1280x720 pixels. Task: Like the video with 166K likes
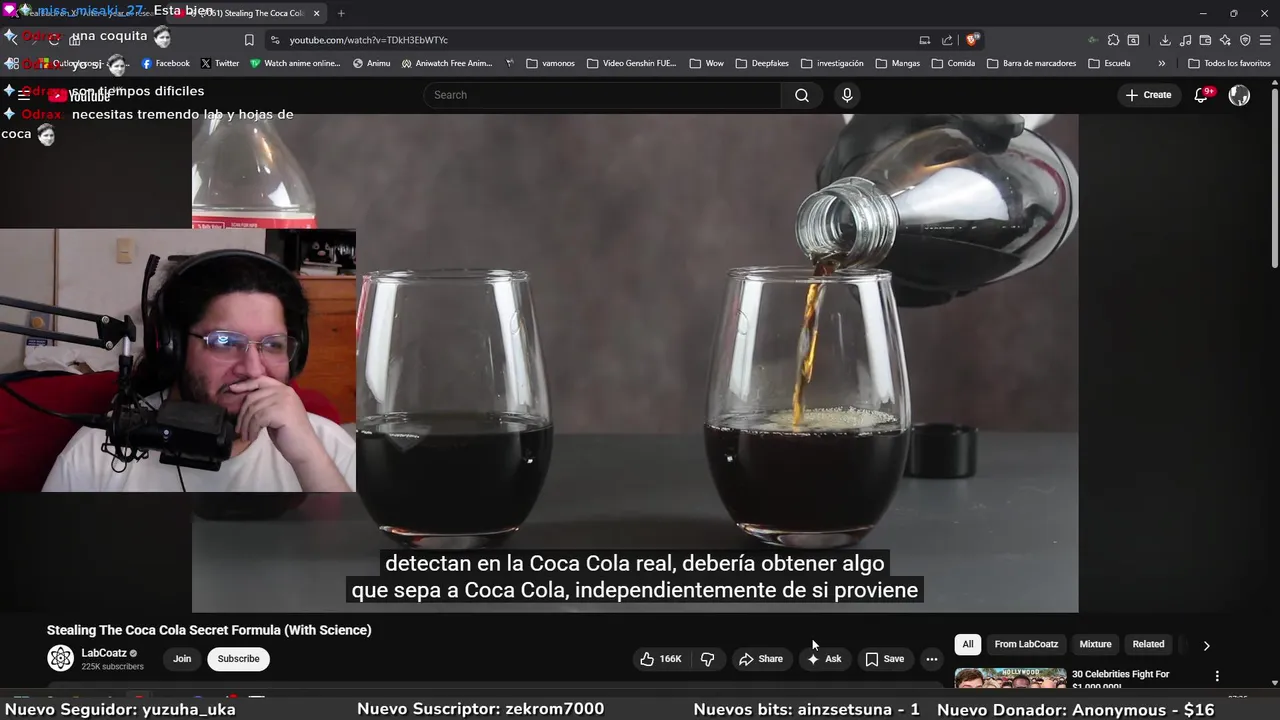(661, 659)
